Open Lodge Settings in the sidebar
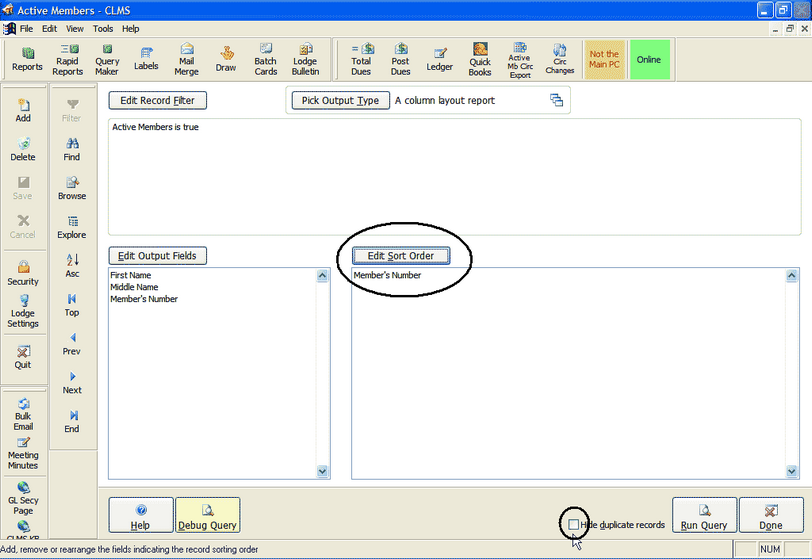 pyautogui.click(x=23, y=310)
